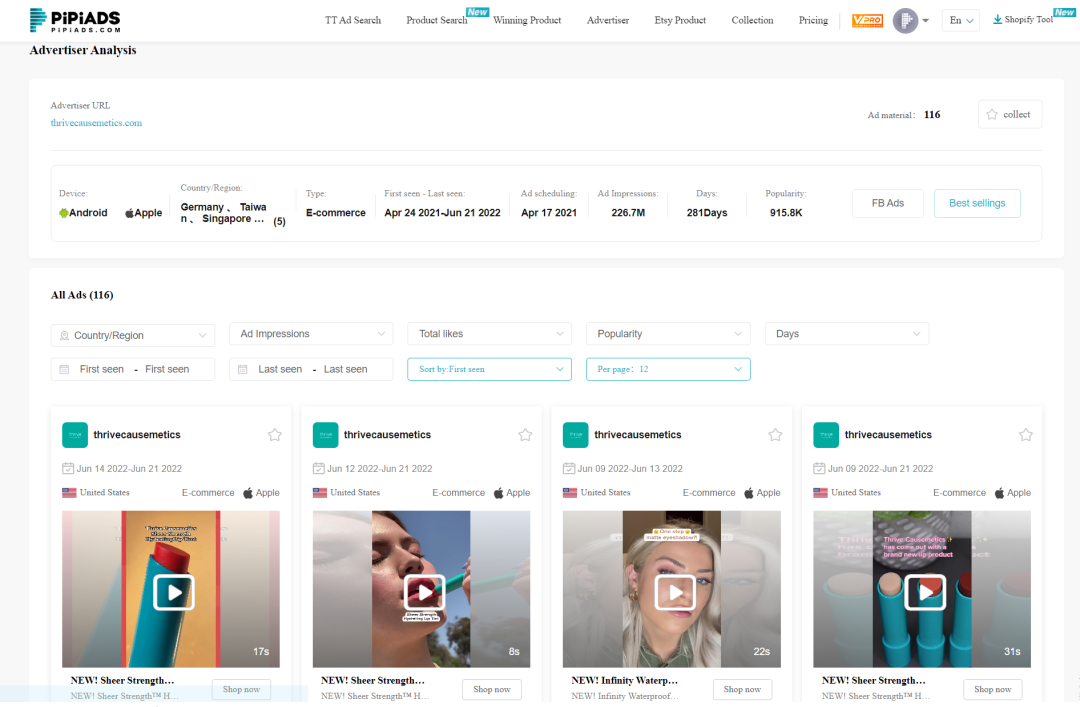
Task: Open the Country/Region filter dropdown
Action: coord(133,335)
